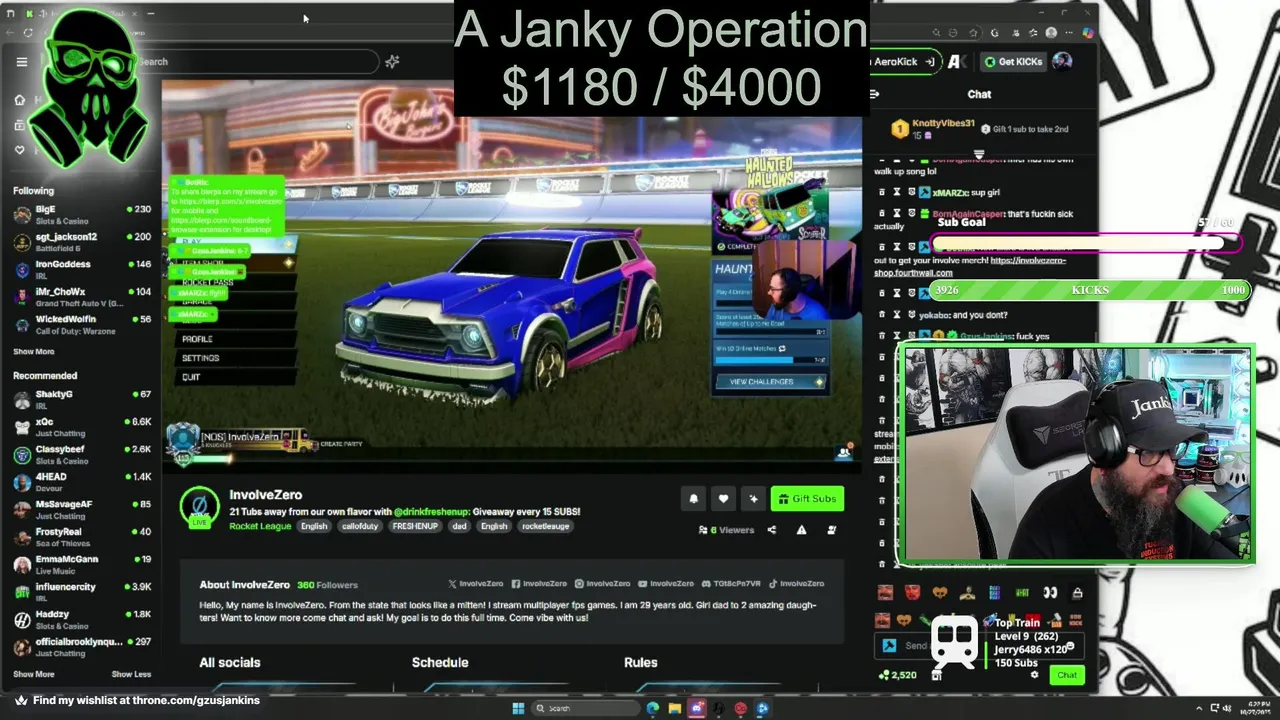Screen dimensions: 1280x720
Task: Collapse Recommended list with Show Less
Action: pos(131,674)
